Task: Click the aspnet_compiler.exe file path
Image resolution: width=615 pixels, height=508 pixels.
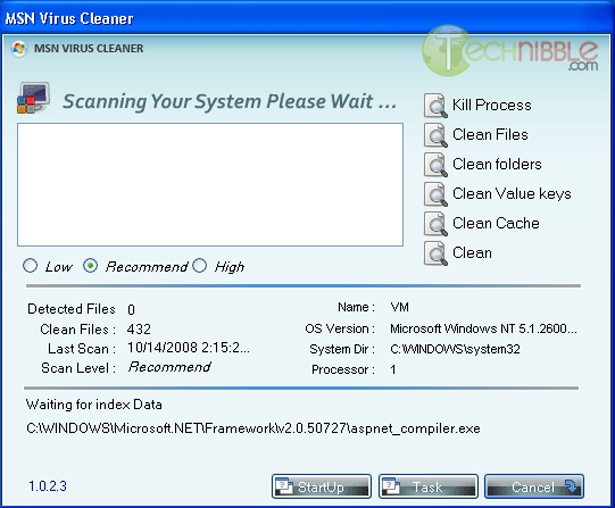Action: tap(253, 428)
